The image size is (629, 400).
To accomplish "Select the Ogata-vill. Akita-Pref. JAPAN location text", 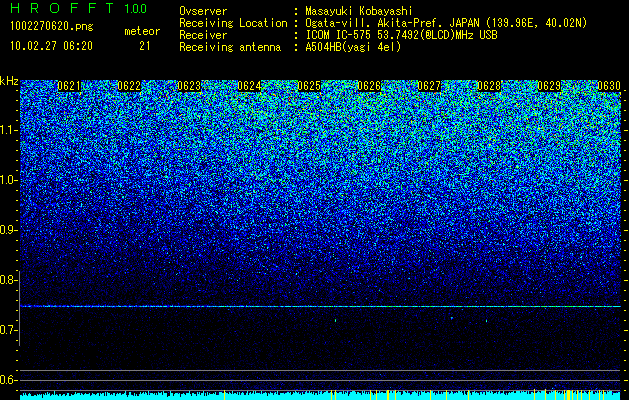I will click(x=446, y=23).
